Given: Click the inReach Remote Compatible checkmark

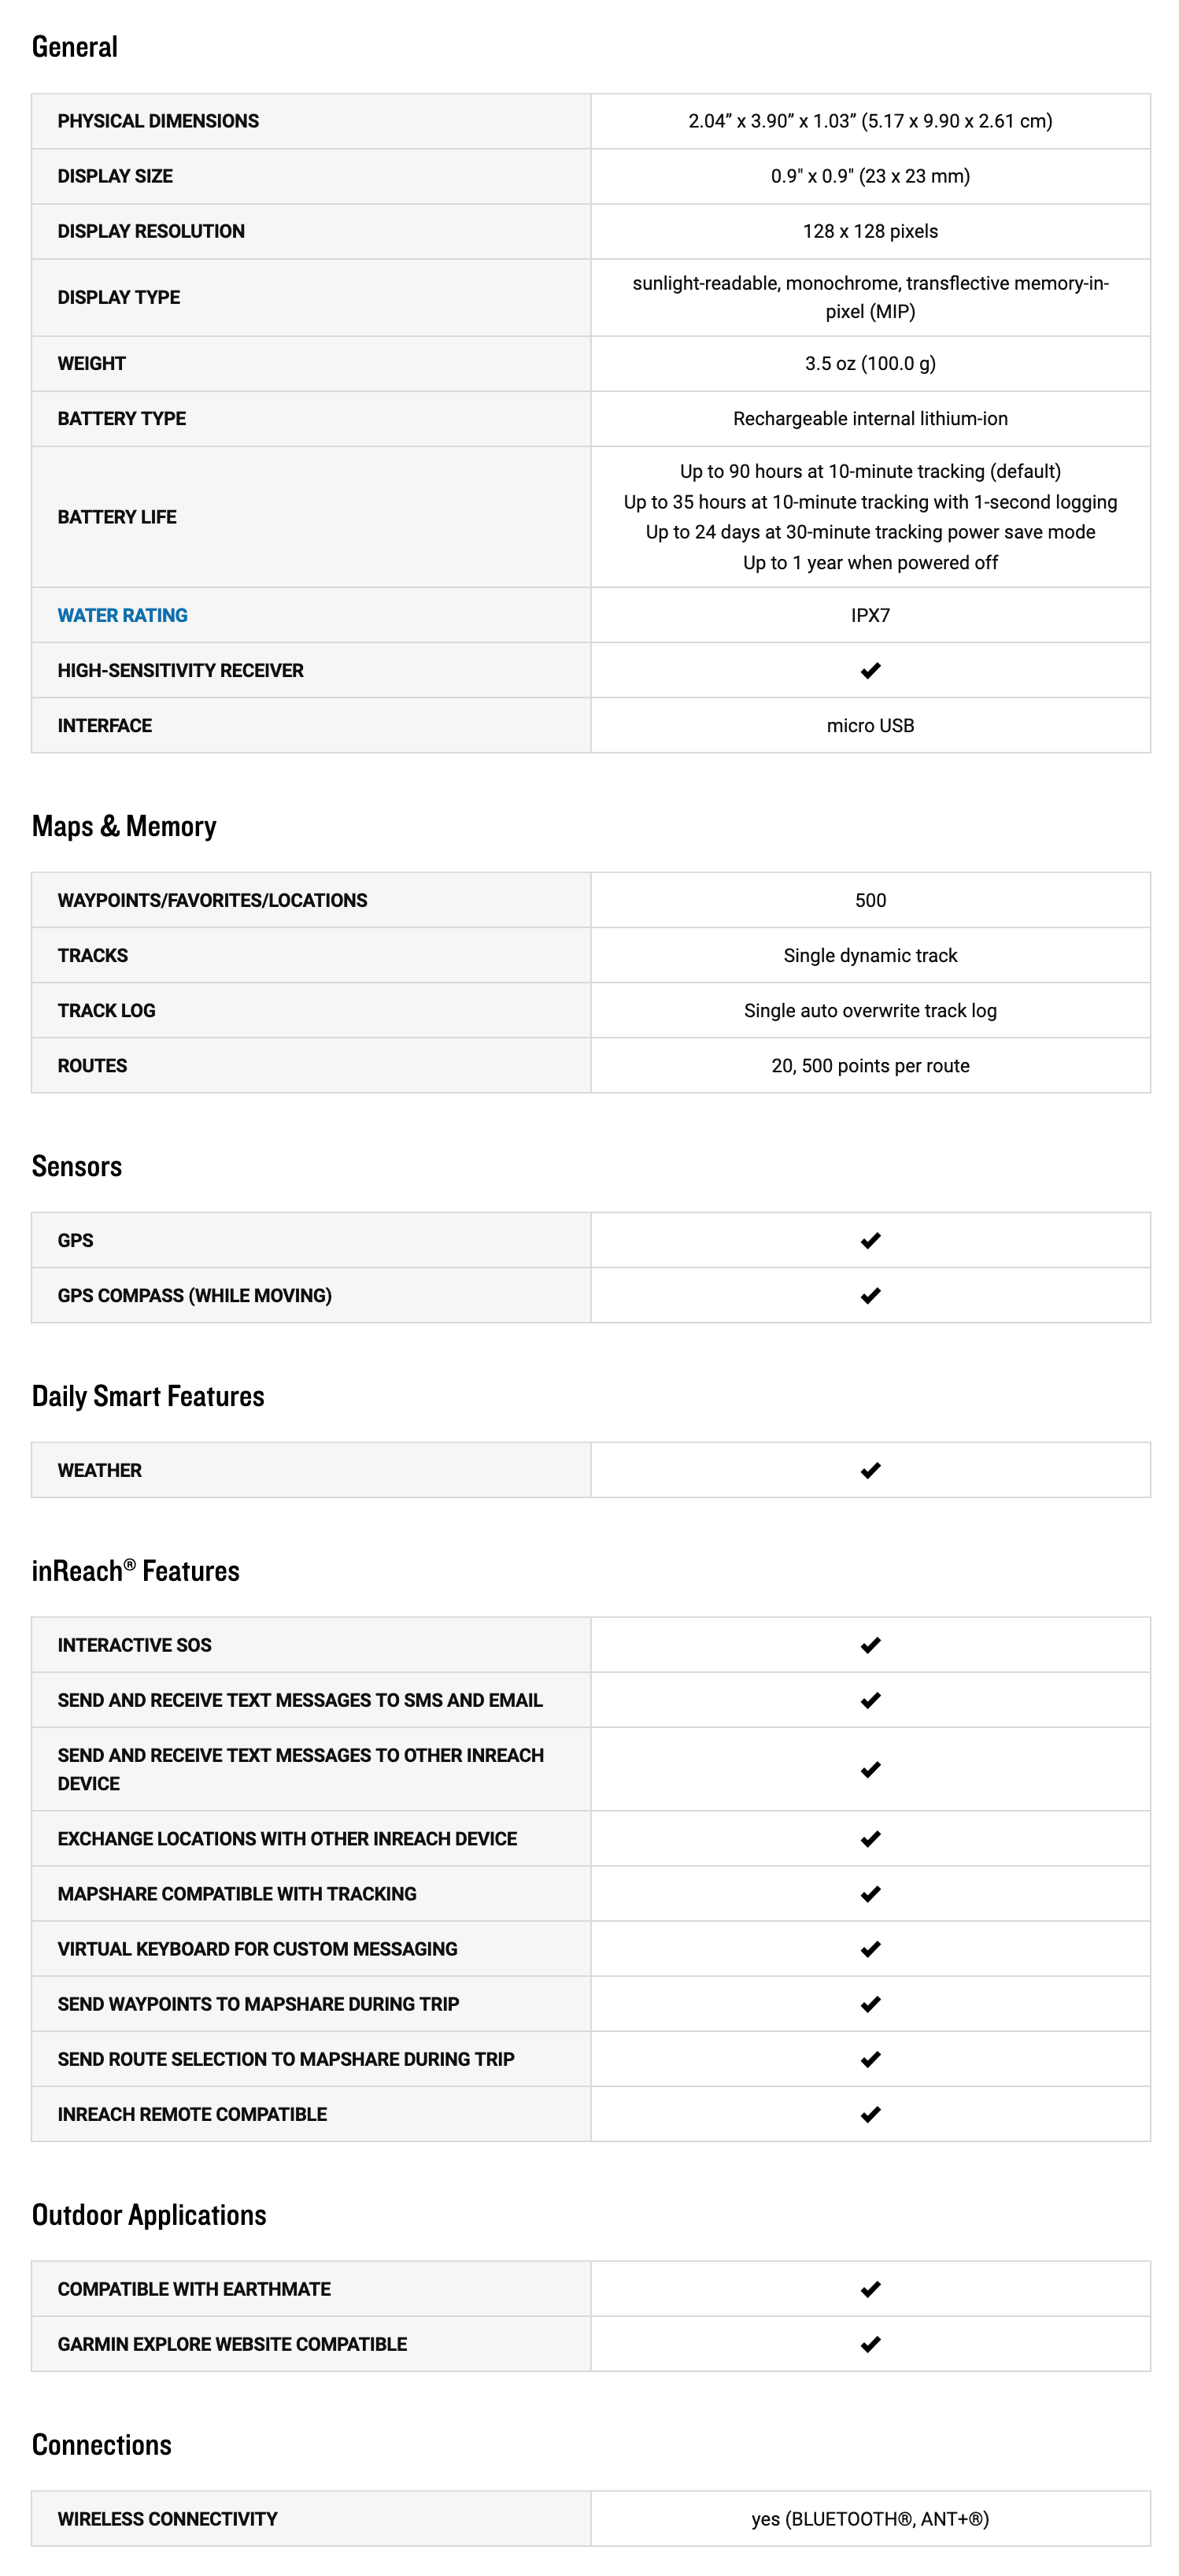Looking at the screenshot, I should tap(870, 2114).
